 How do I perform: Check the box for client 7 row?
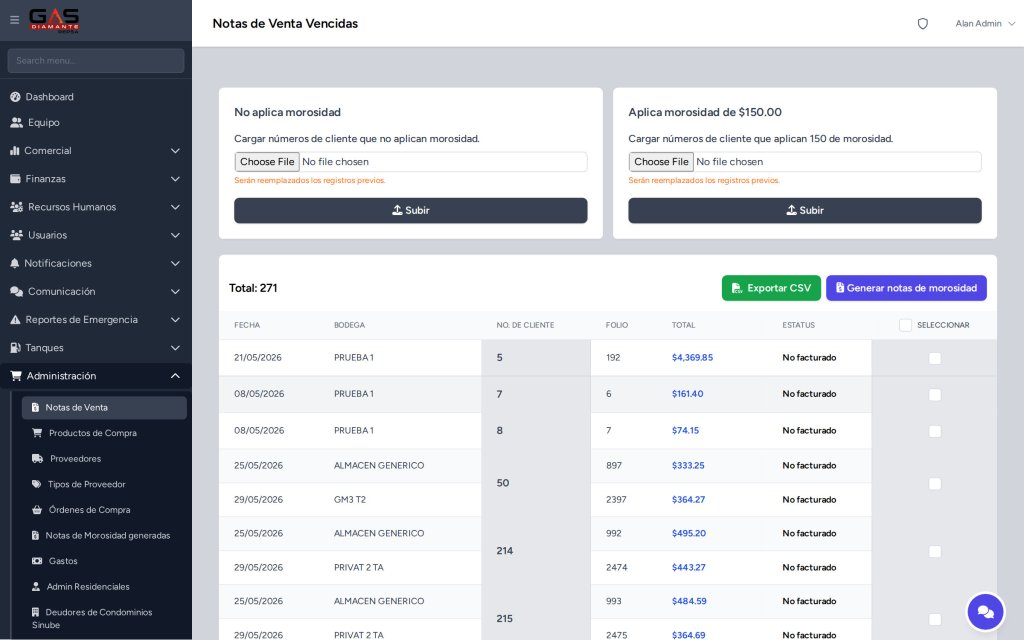935,394
